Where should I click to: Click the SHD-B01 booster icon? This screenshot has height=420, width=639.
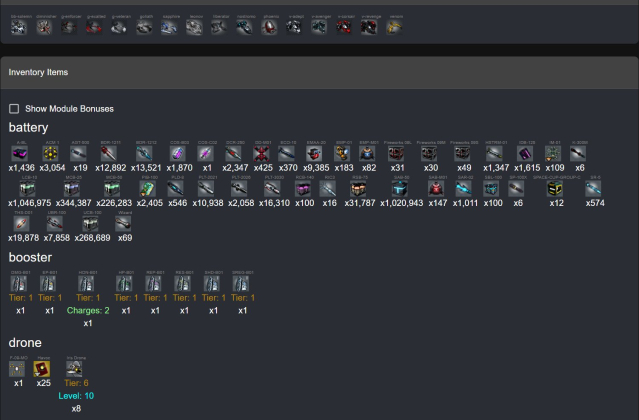click(212, 284)
